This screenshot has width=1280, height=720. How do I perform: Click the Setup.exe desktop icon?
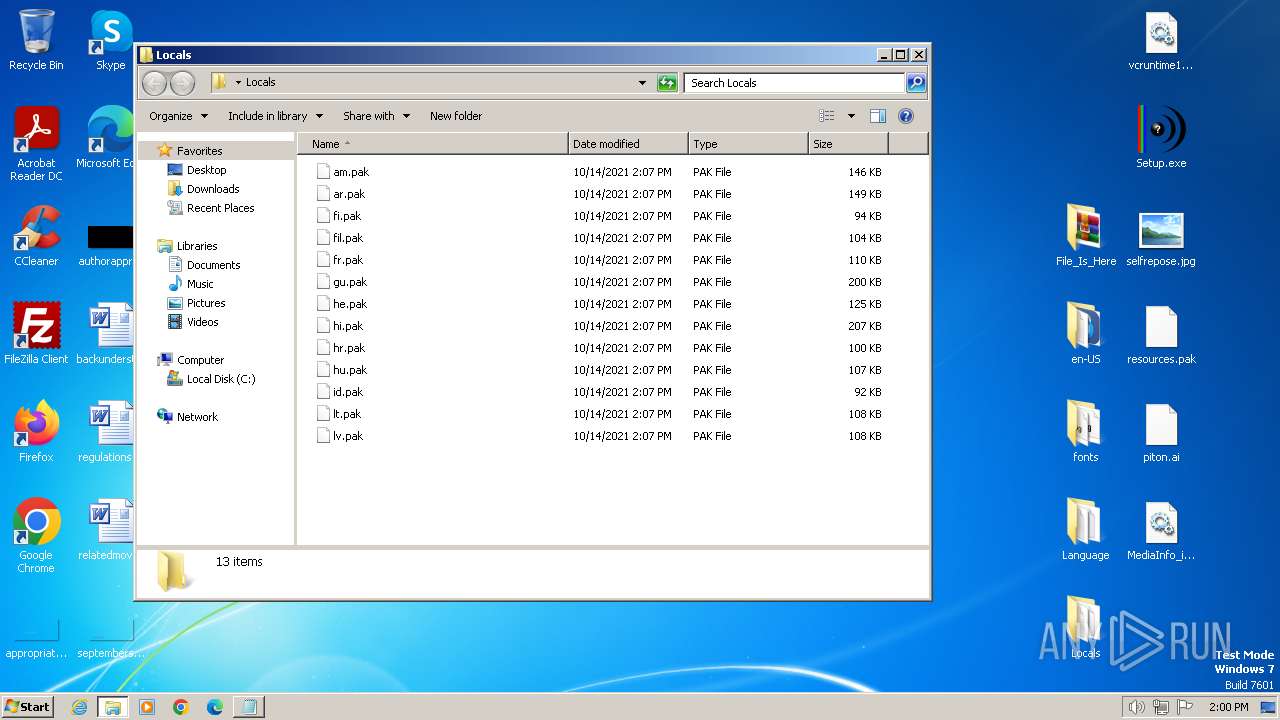(1161, 138)
